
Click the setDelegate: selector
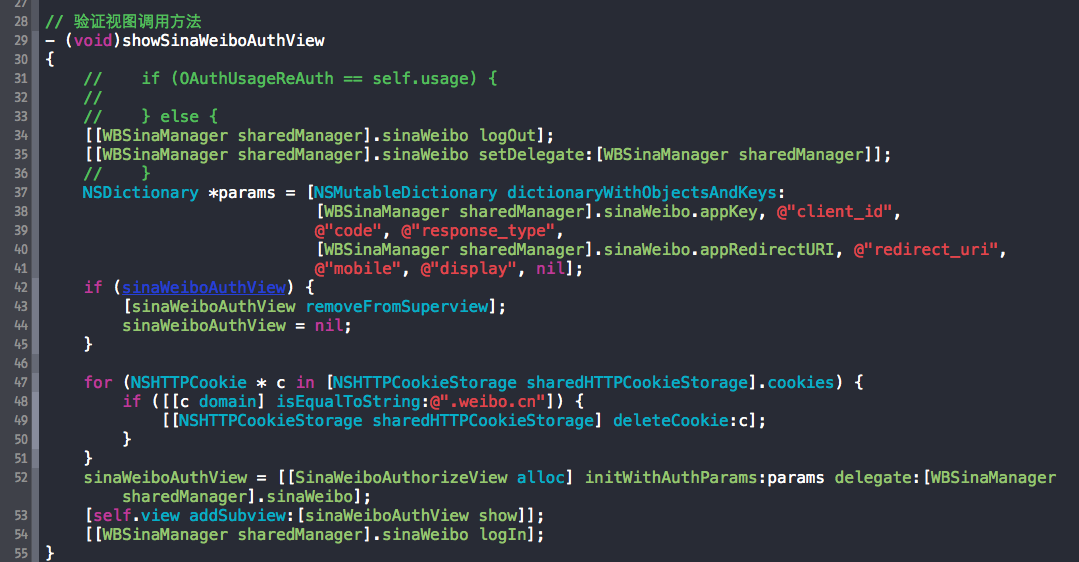(x=535, y=155)
